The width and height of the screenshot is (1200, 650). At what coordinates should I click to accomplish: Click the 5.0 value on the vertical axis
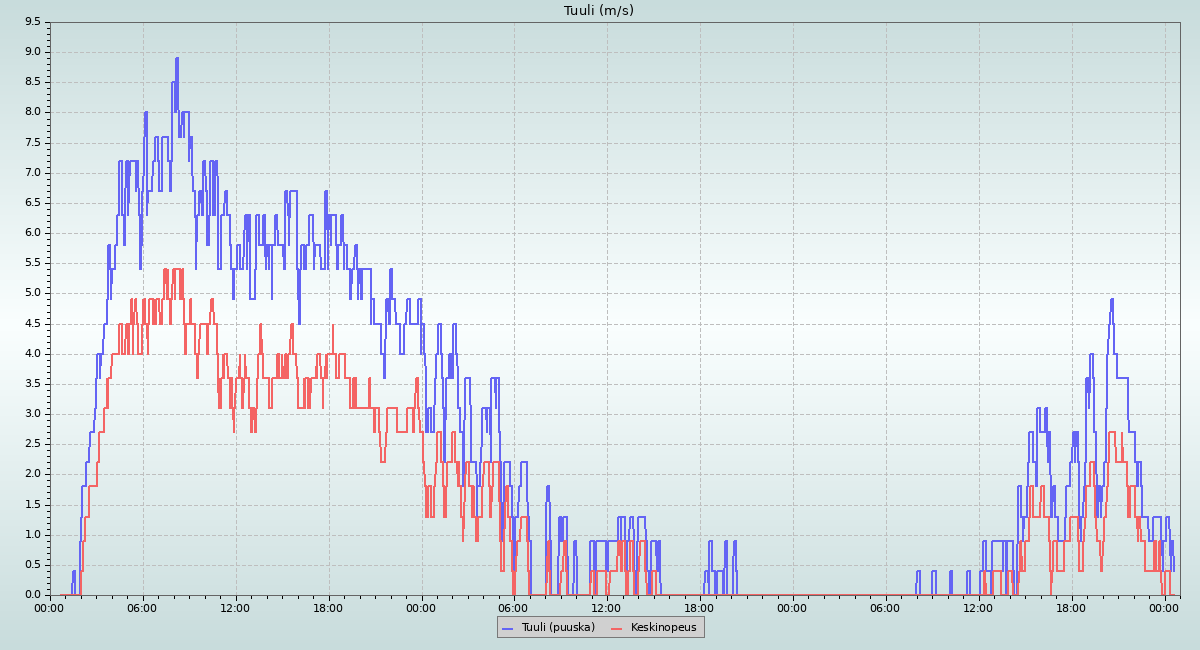coord(33,293)
